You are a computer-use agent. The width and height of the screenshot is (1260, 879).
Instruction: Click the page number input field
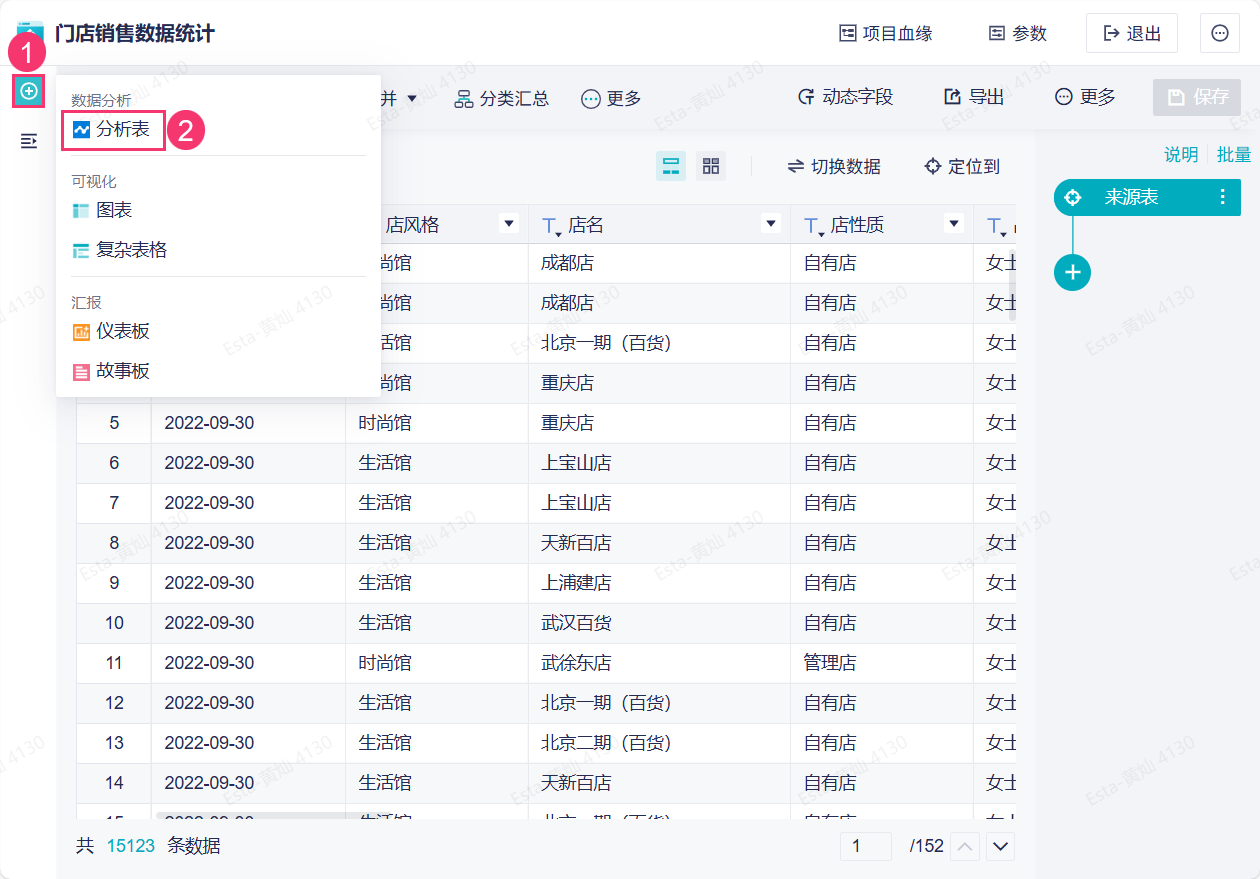pos(866,846)
